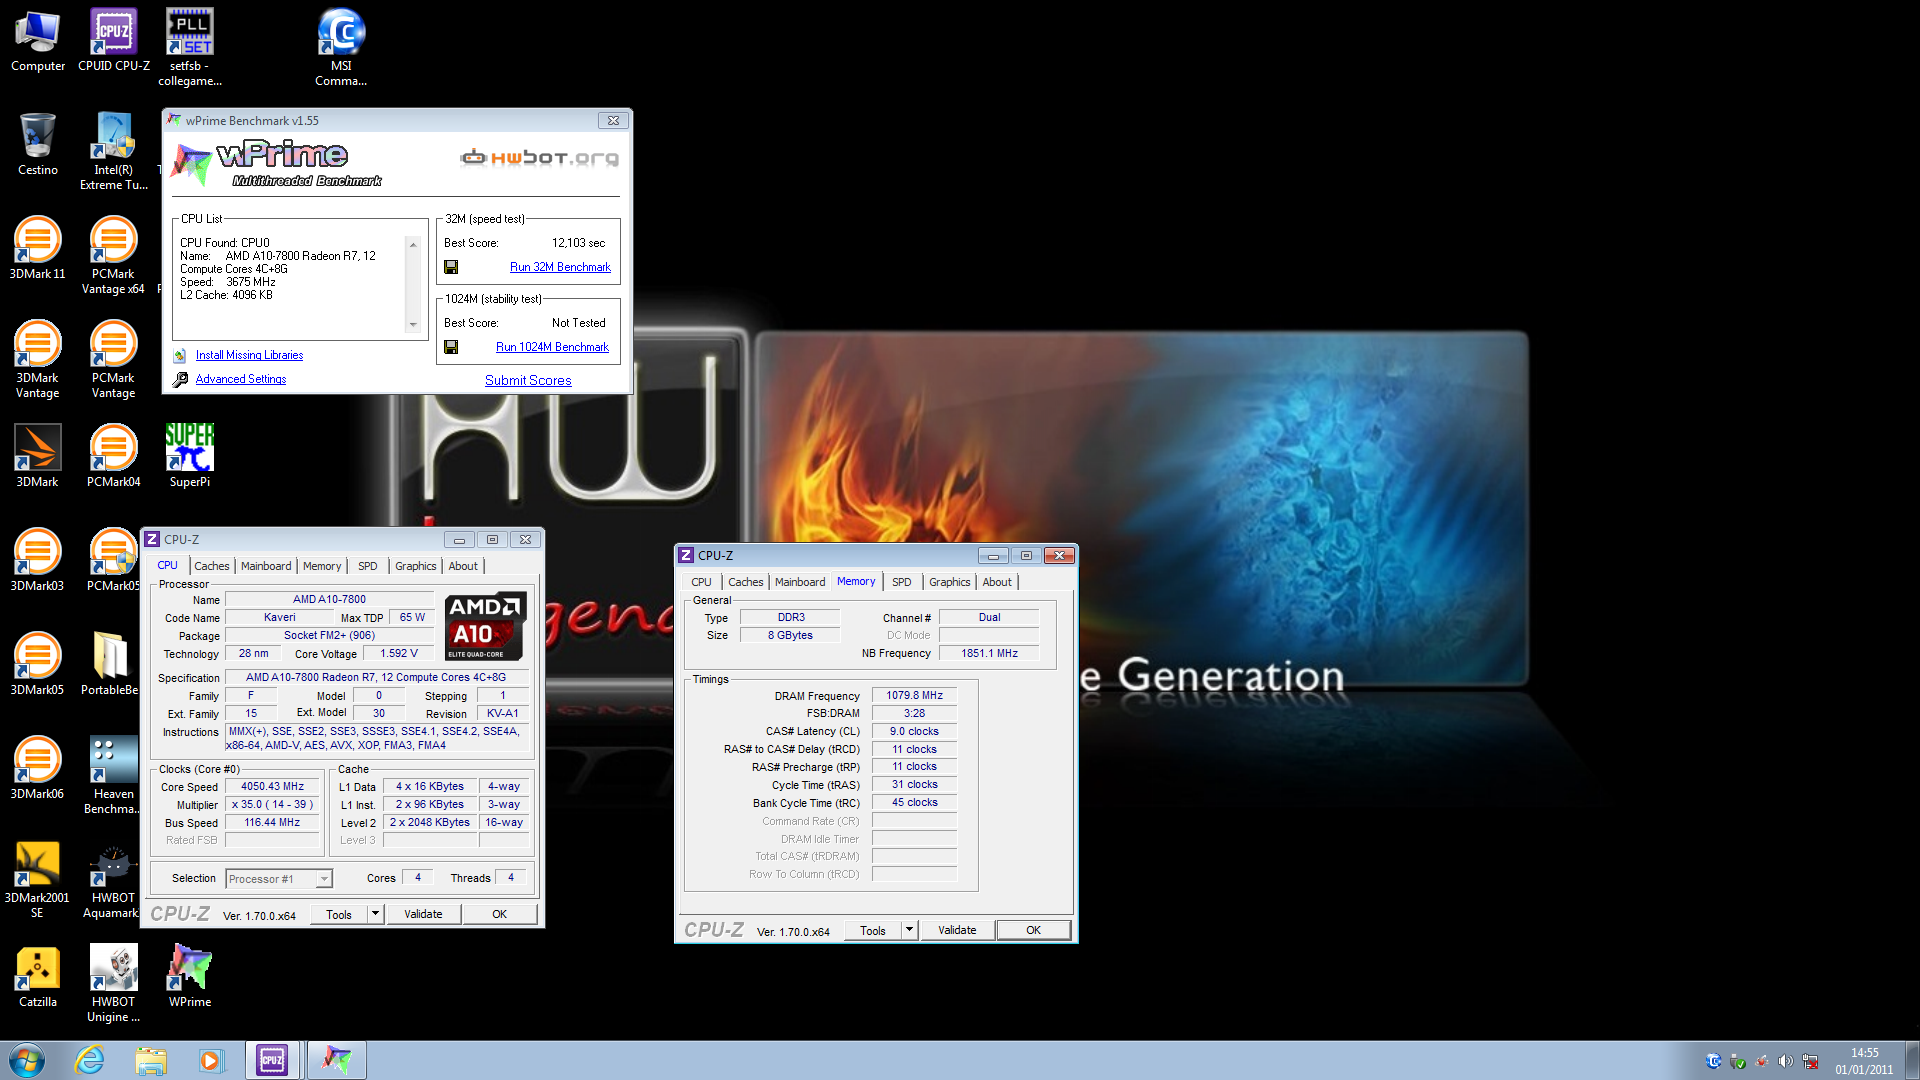This screenshot has height=1080, width=1920.
Task: Open the HWBOT Unigine shortcut
Action: click(114, 983)
